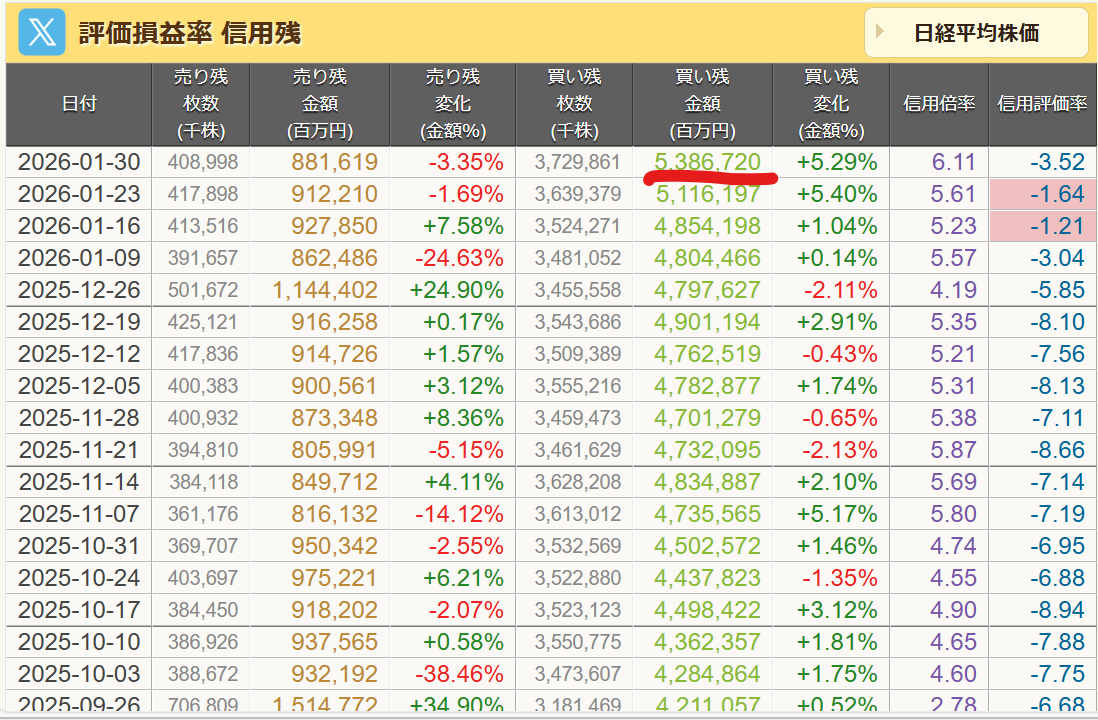Screen dimensions: 1098x720
Task: Click the 信用評価率 column header
Action: [1042, 104]
